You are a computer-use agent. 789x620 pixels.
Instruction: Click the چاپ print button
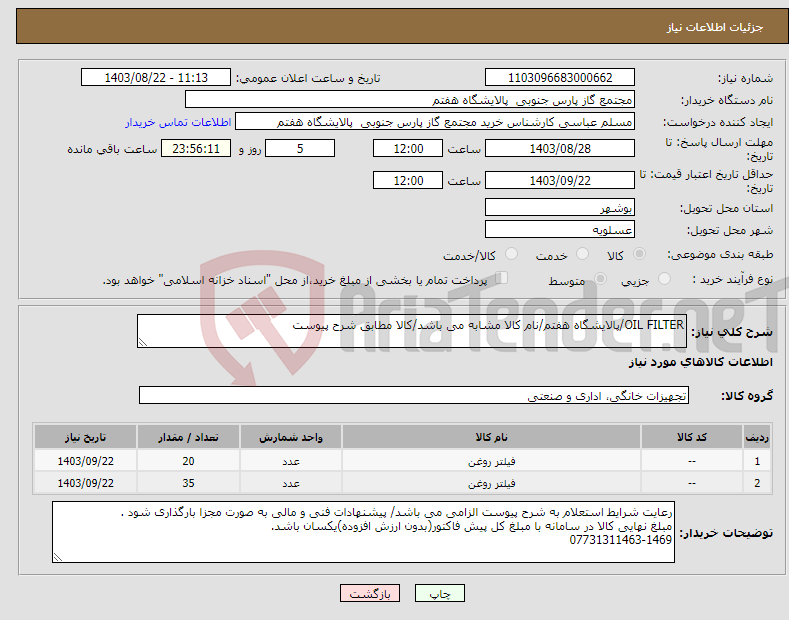tap(440, 593)
